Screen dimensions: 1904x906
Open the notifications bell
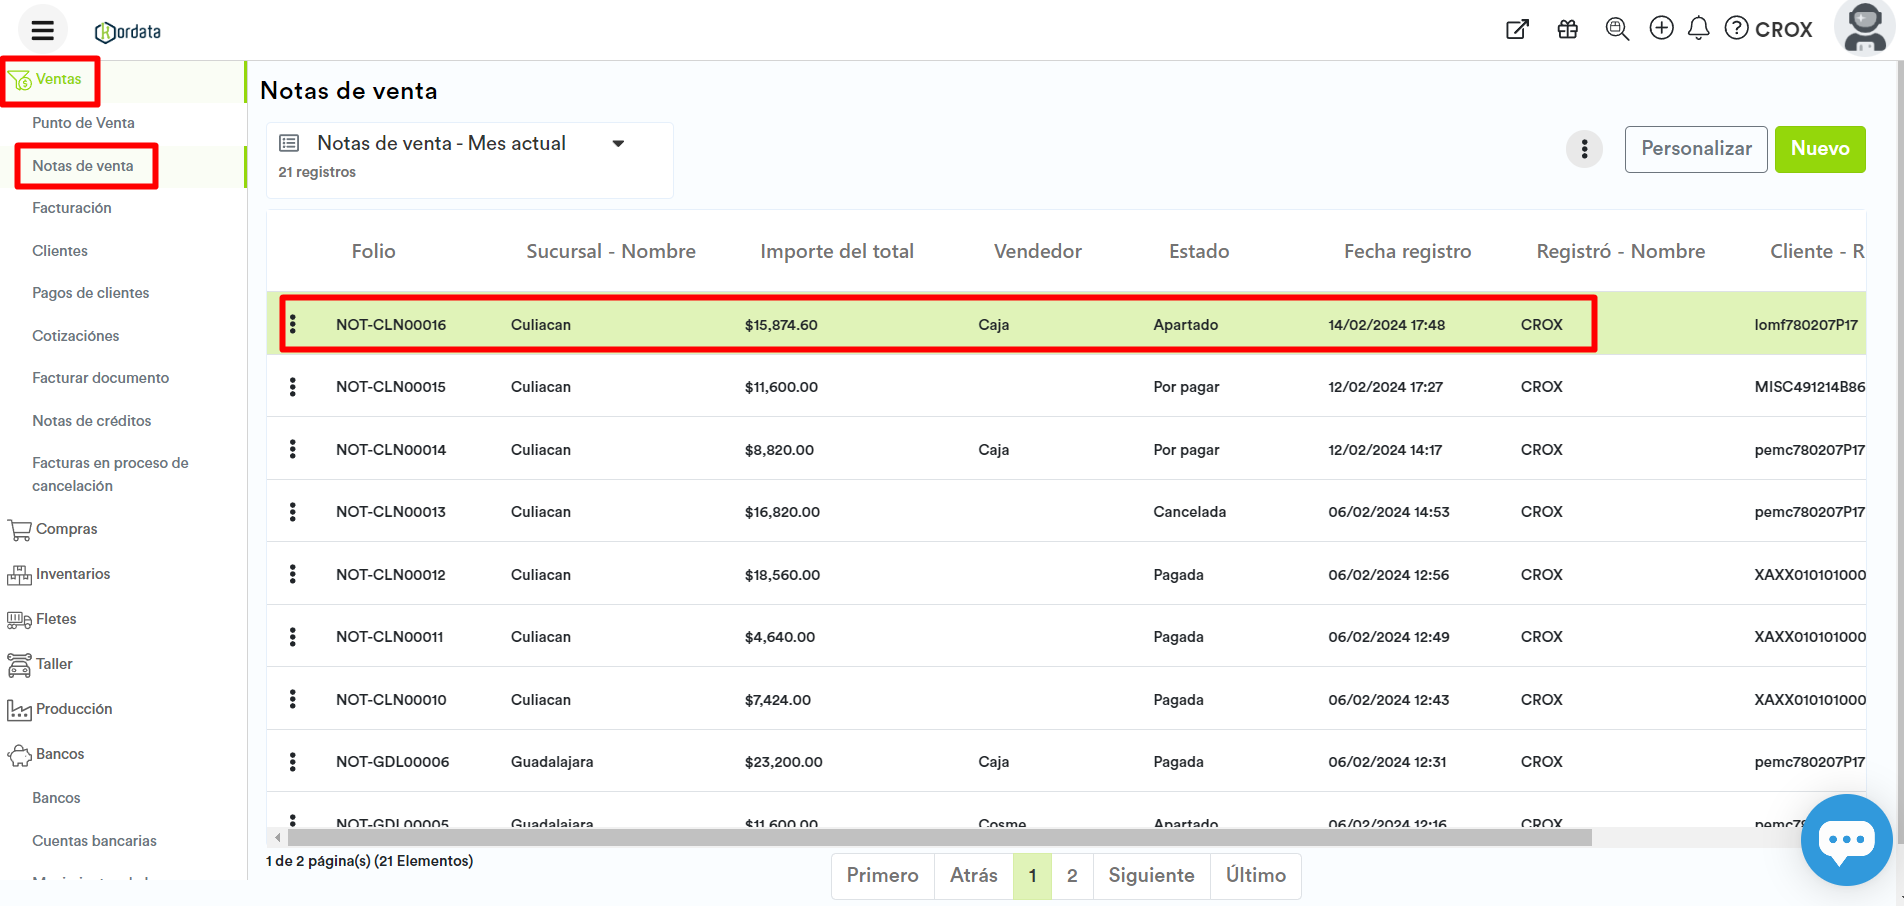1698,28
